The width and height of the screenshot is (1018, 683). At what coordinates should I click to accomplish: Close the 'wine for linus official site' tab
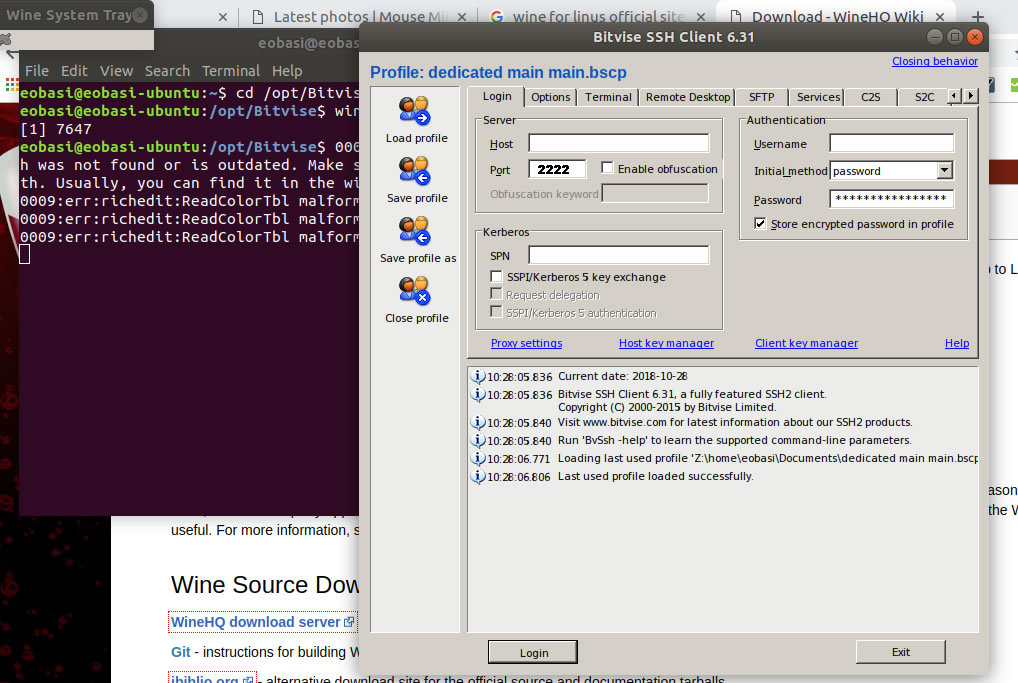tap(701, 17)
